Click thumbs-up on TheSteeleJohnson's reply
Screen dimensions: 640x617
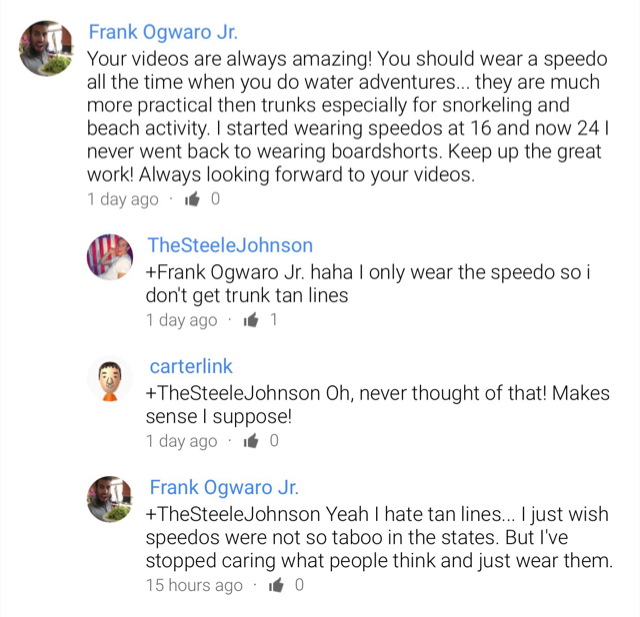(x=251, y=320)
